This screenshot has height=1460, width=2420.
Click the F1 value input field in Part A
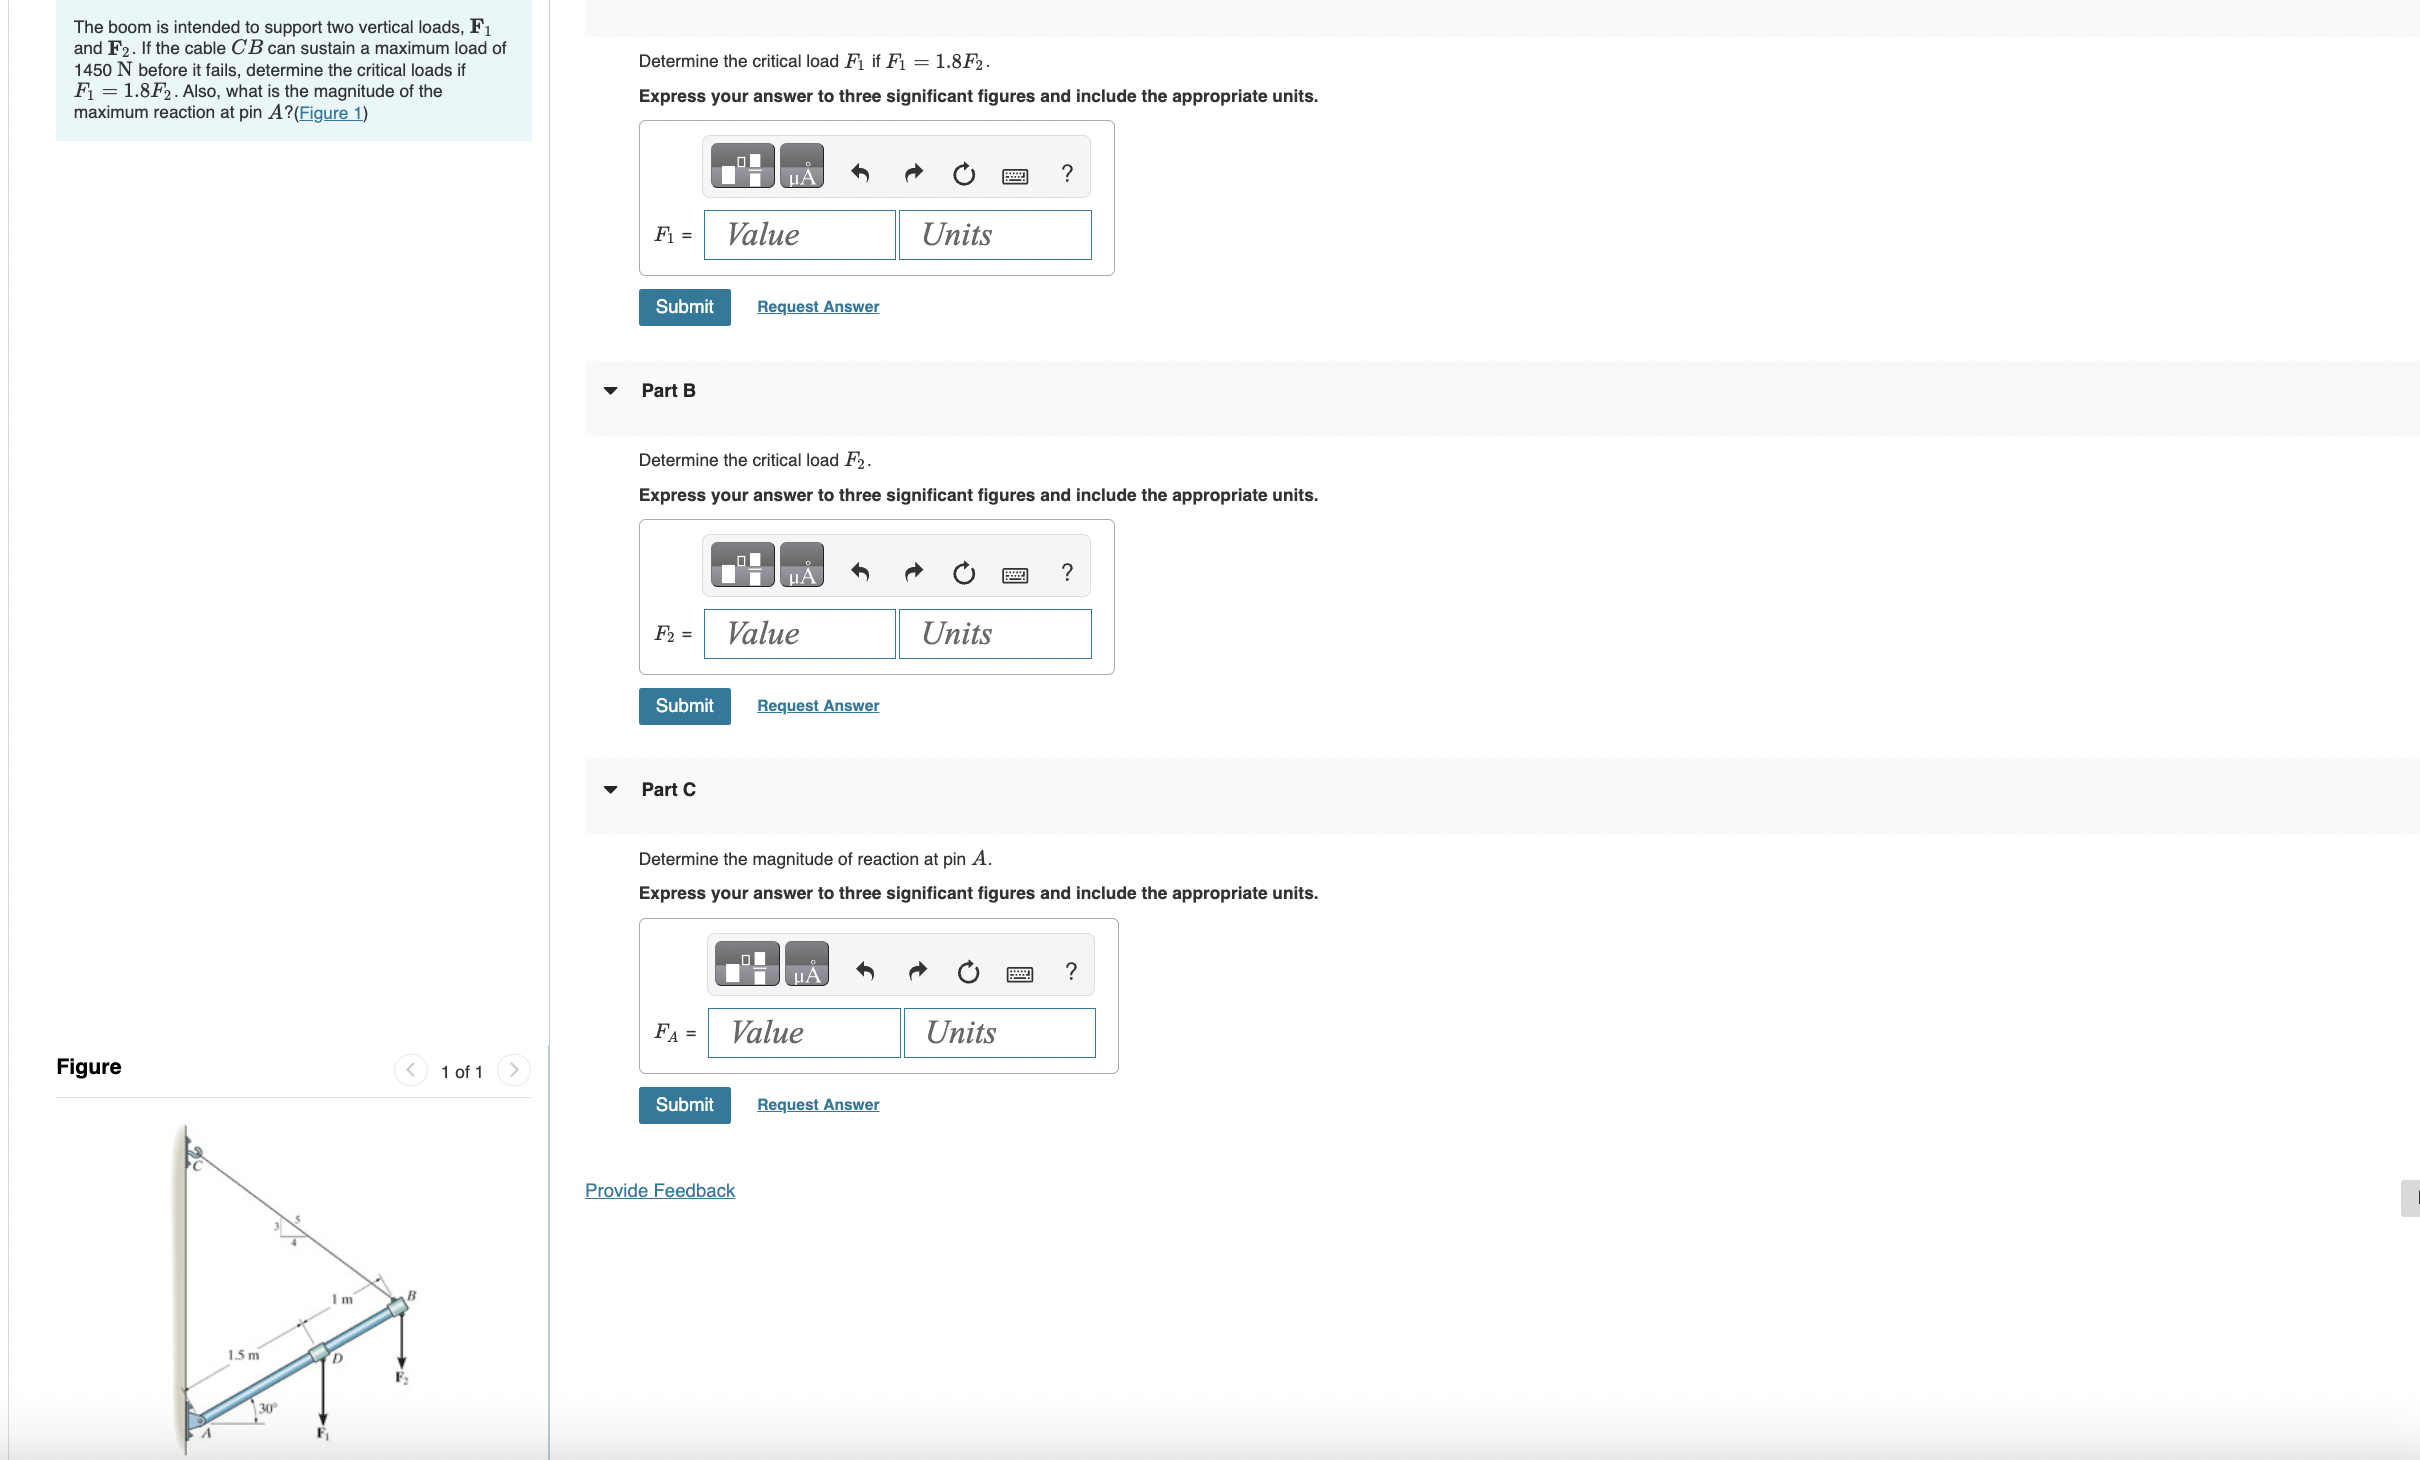point(799,233)
